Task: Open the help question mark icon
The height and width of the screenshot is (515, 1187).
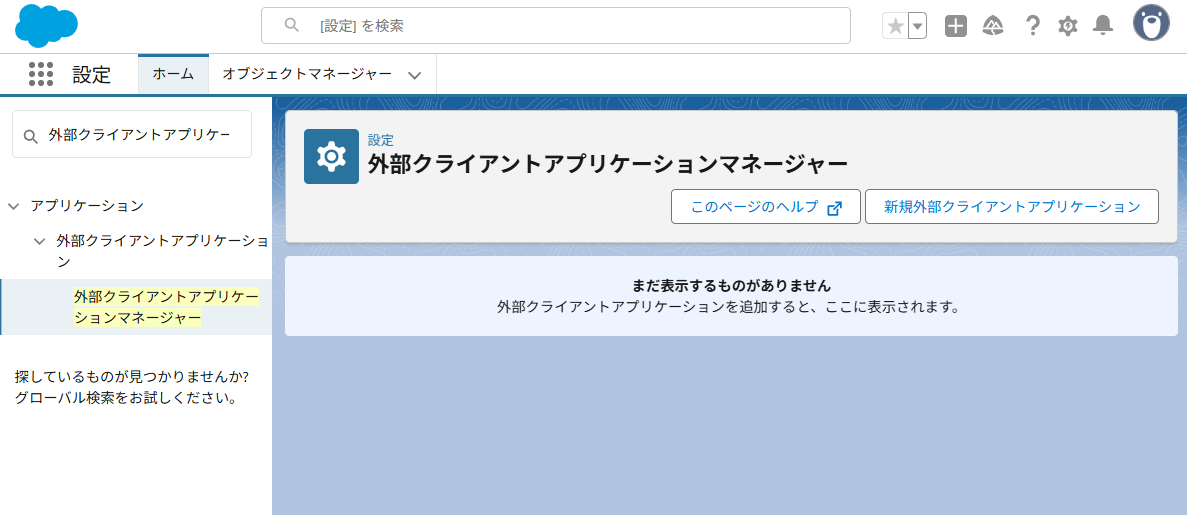Action: 1032,27
